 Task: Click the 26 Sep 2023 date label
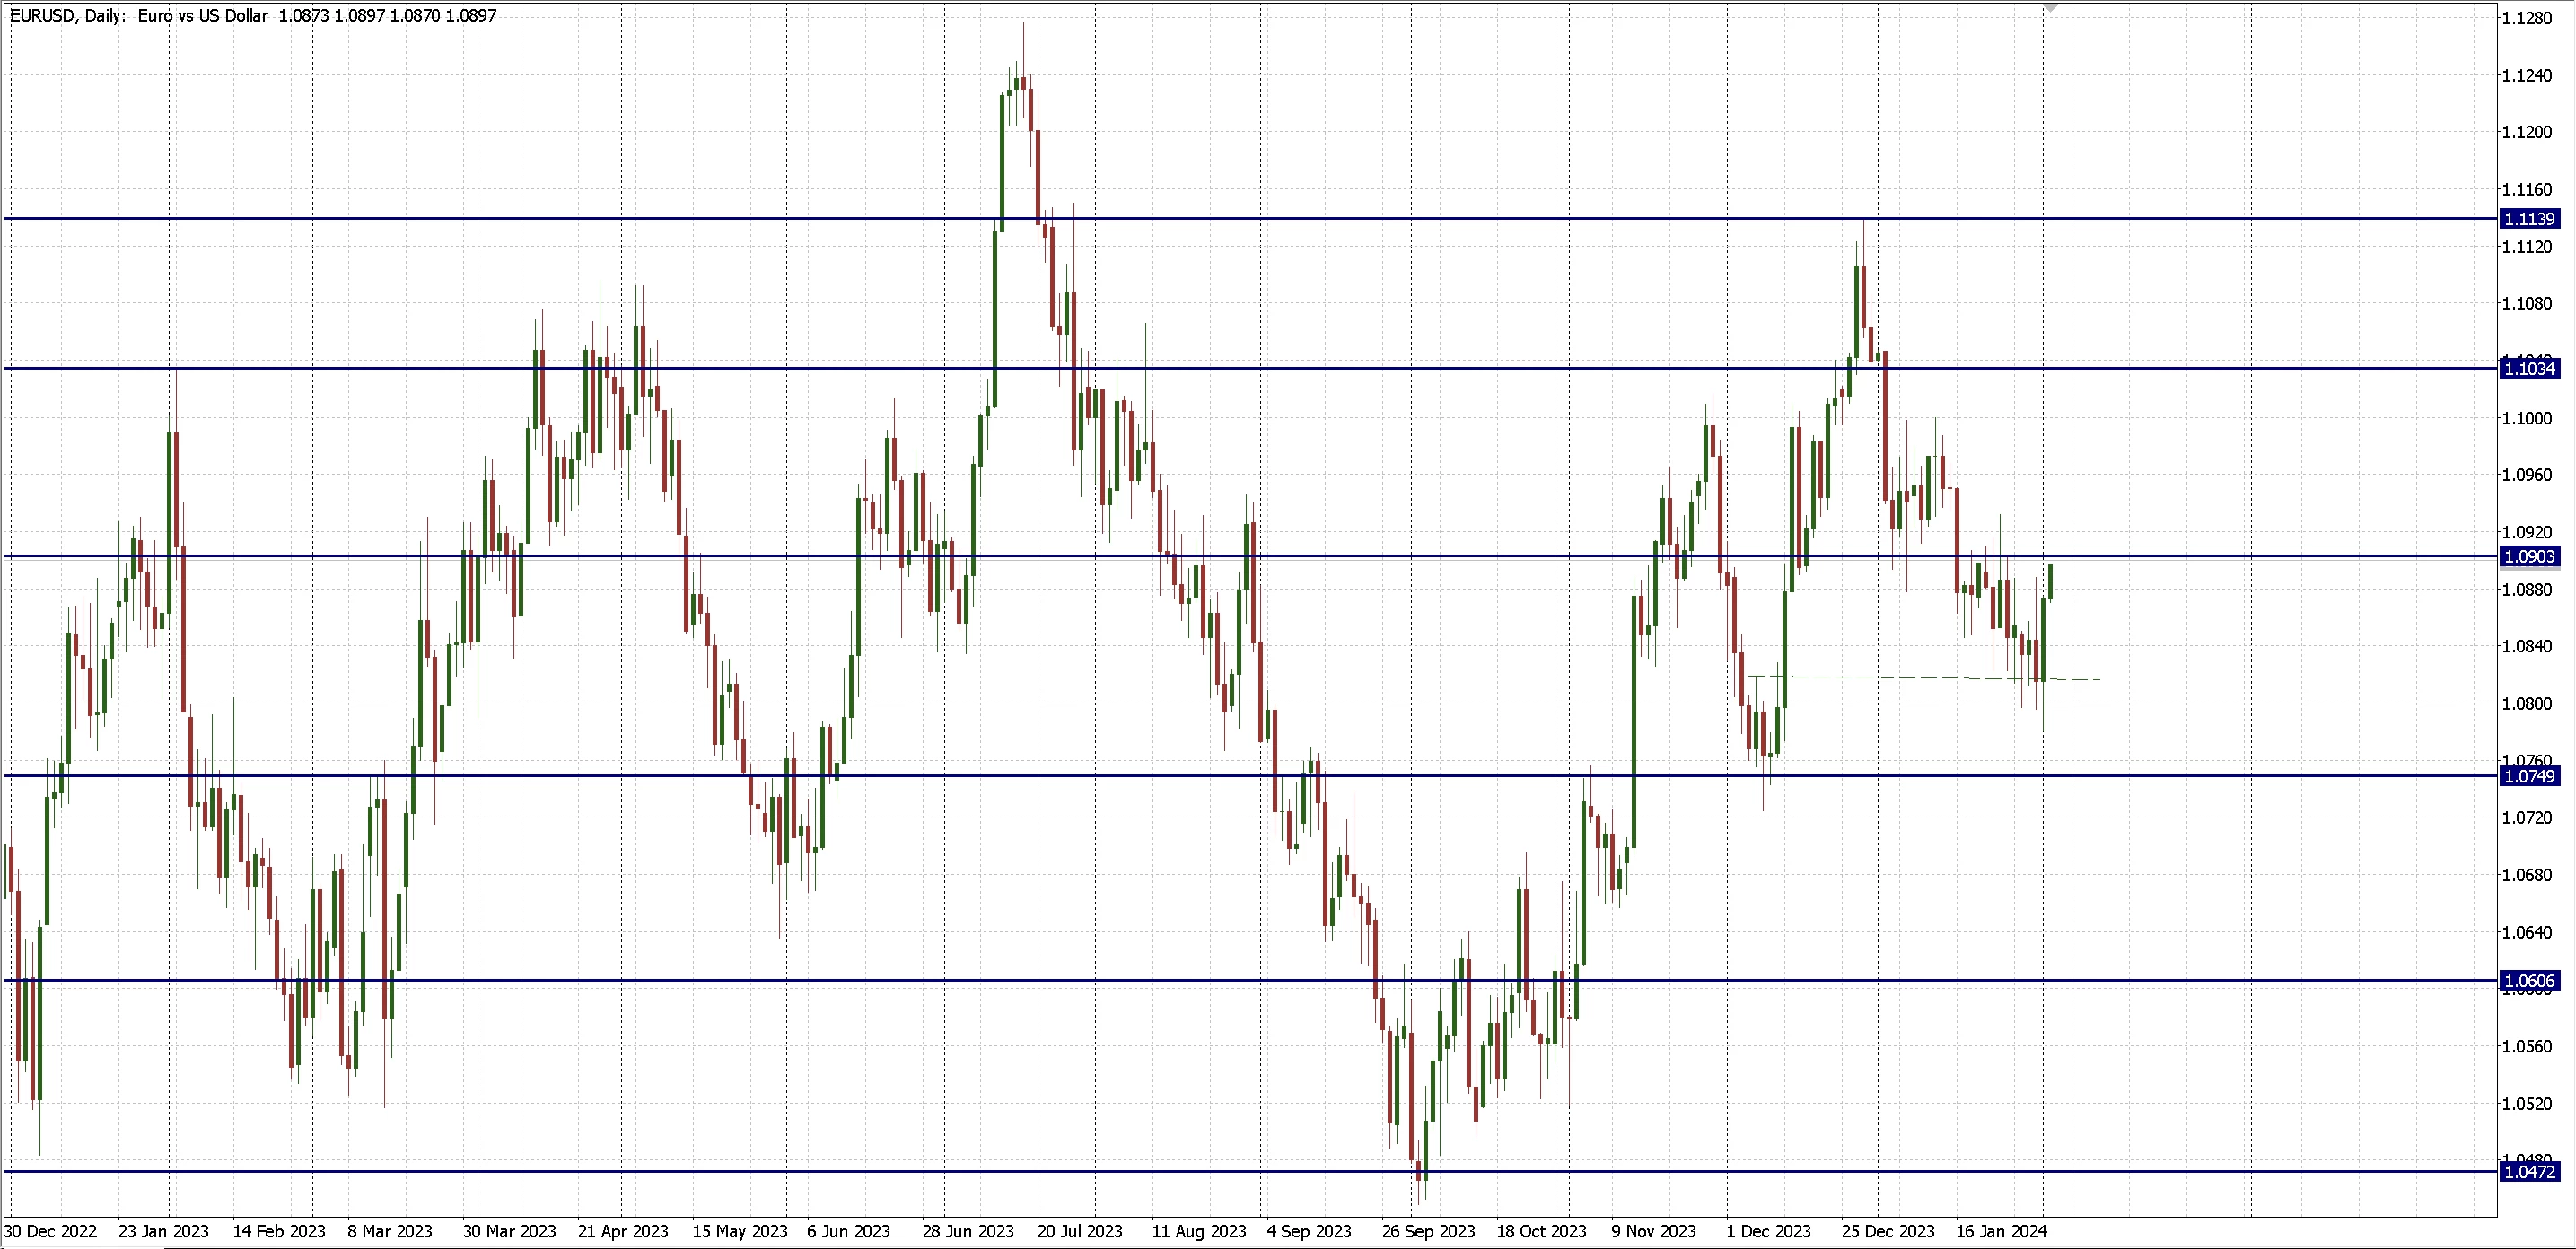point(1429,1232)
